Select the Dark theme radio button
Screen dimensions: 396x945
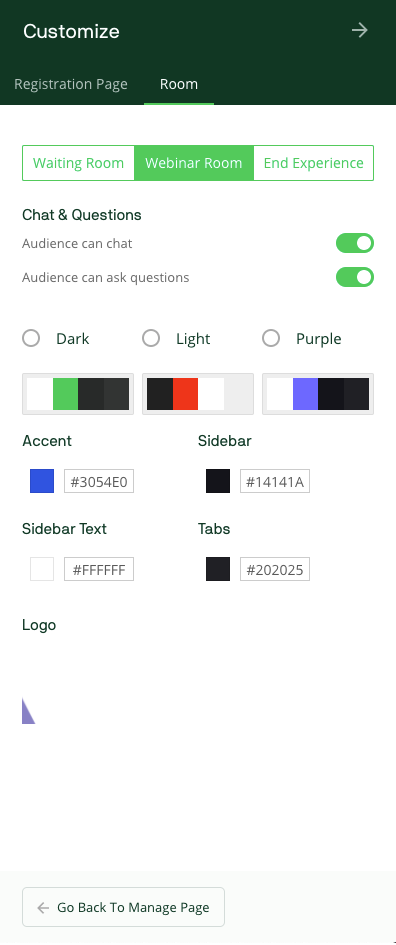(31, 338)
